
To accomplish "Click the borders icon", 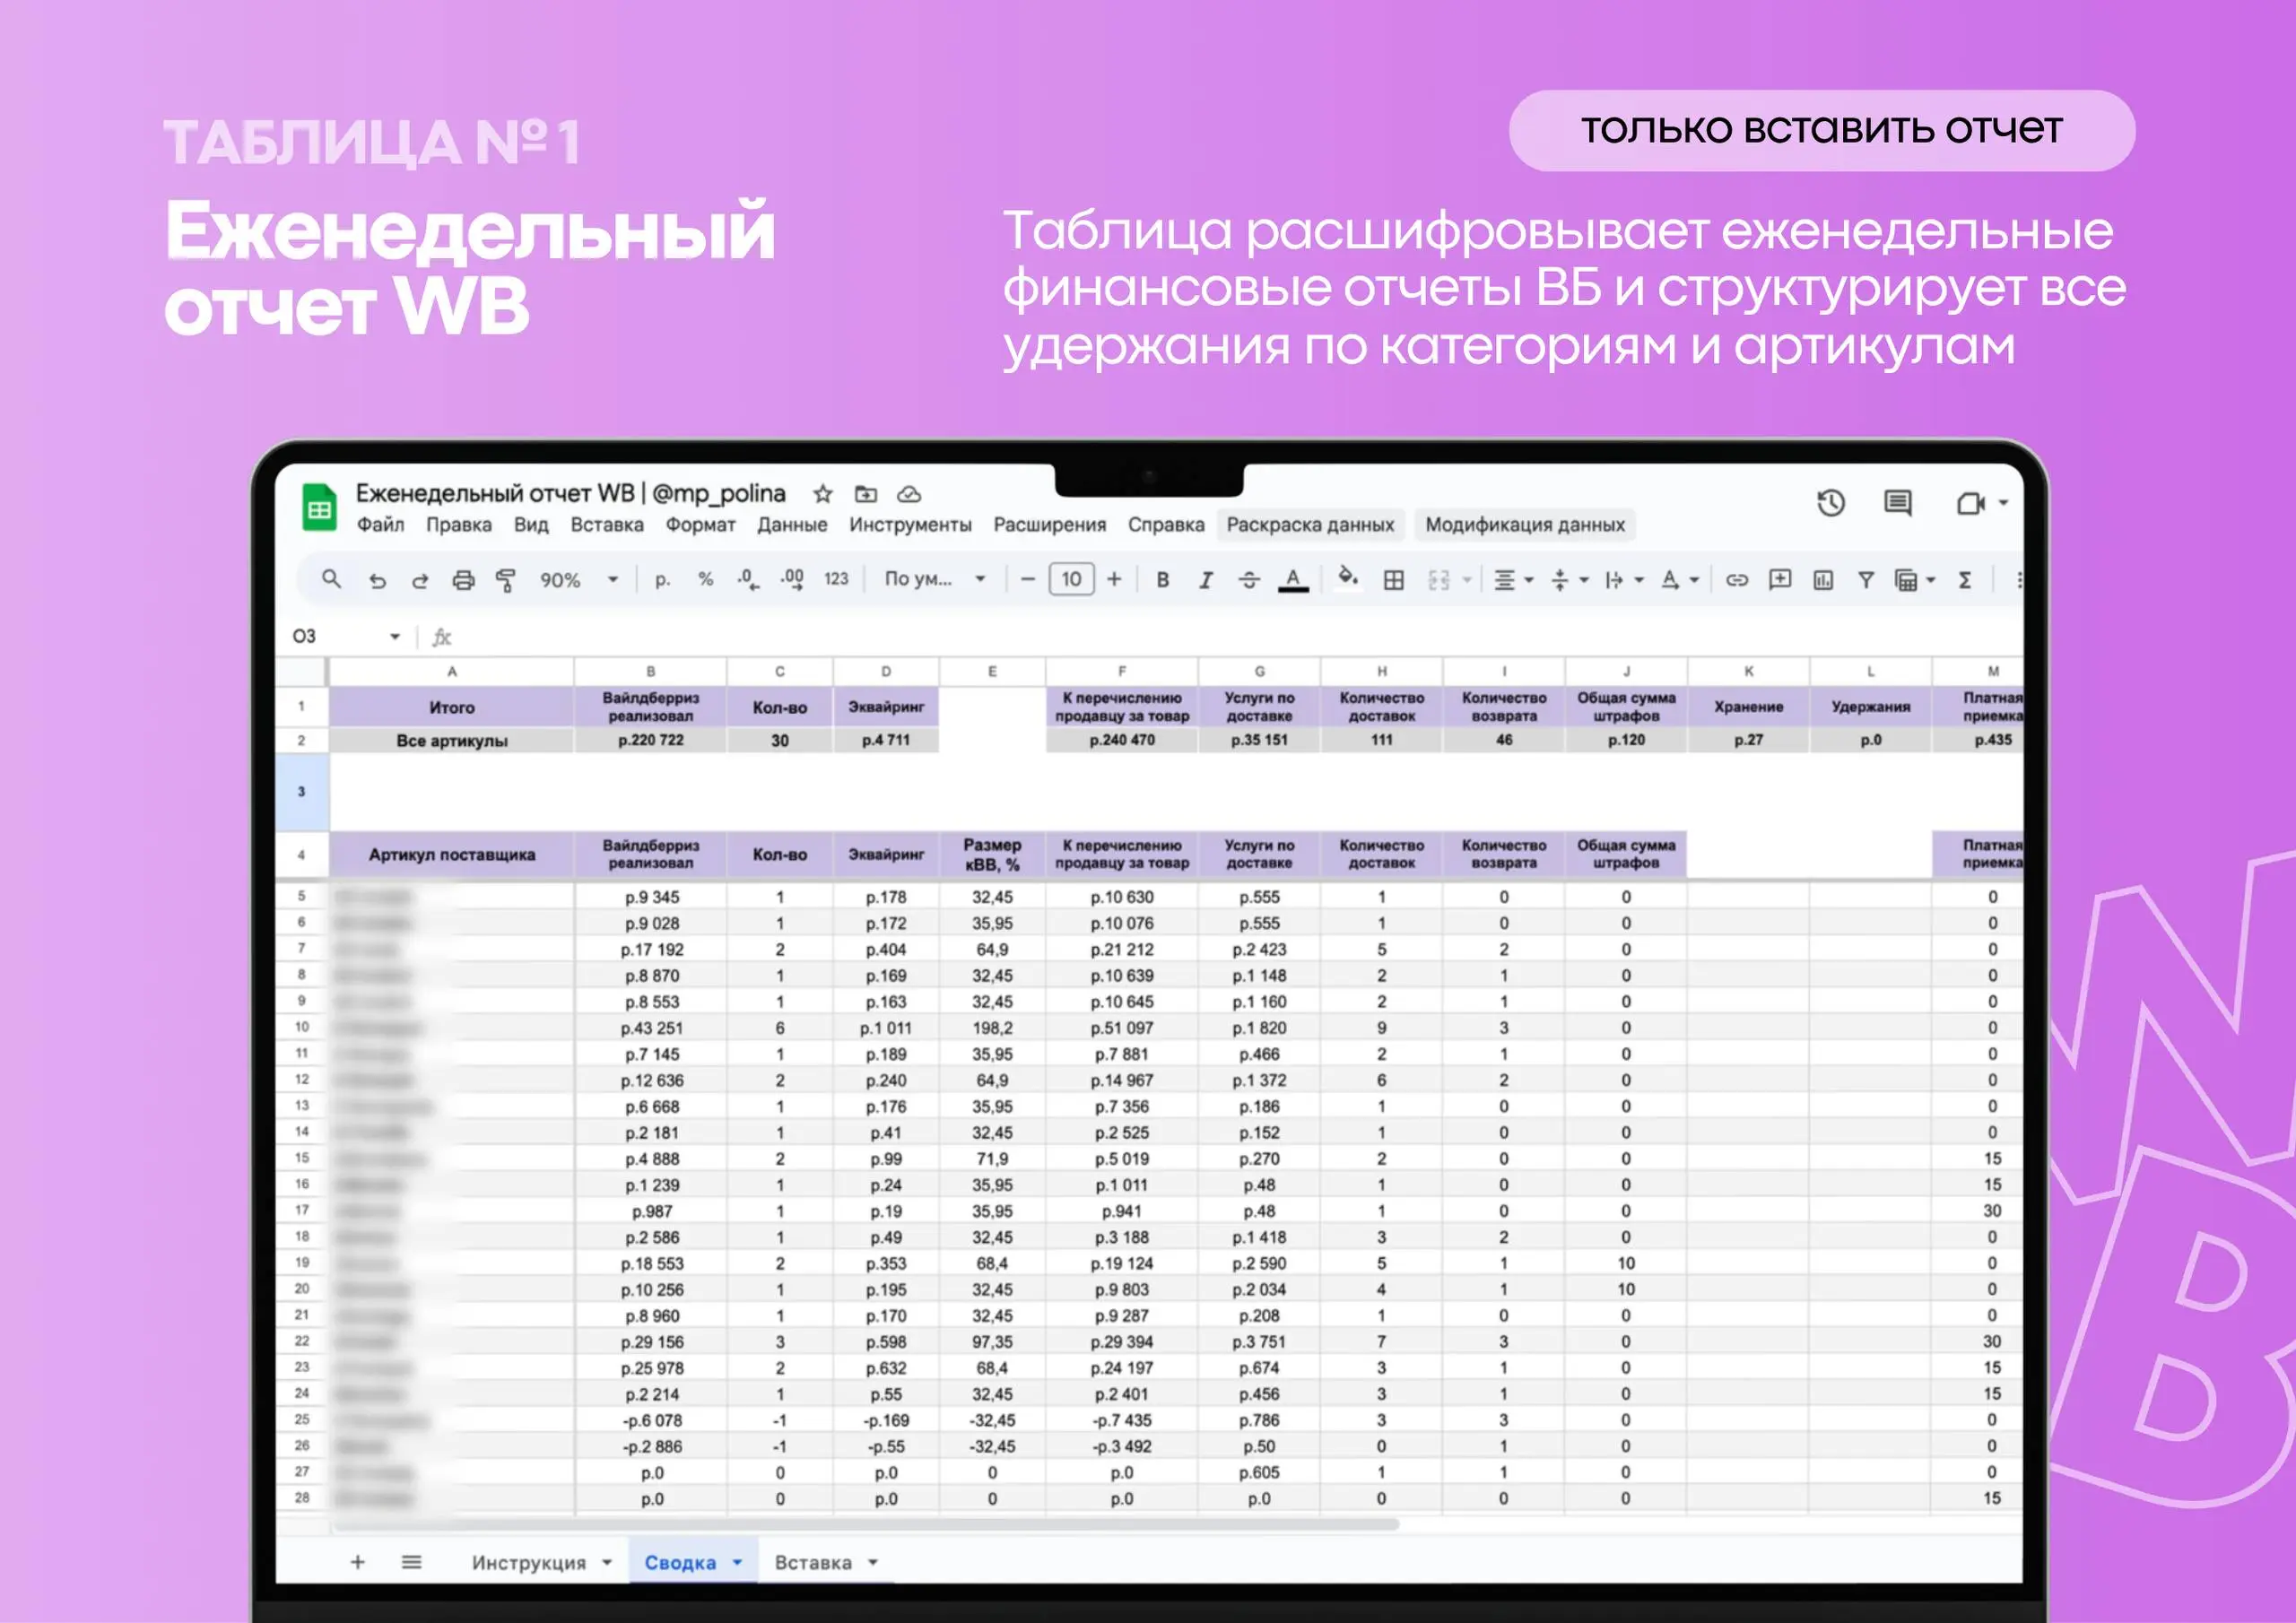I will (1393, 580).
